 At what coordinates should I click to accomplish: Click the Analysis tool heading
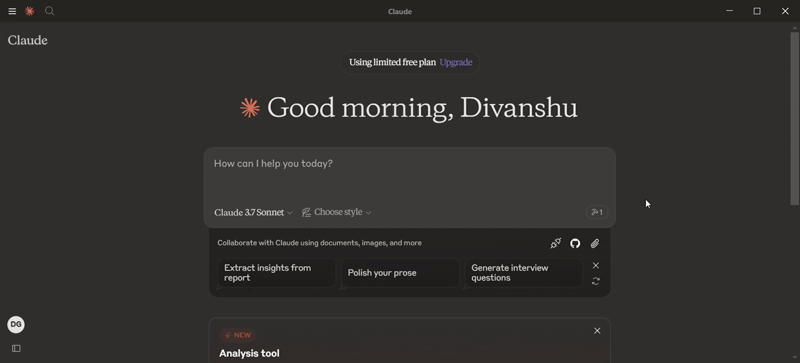tap(249, 353)
